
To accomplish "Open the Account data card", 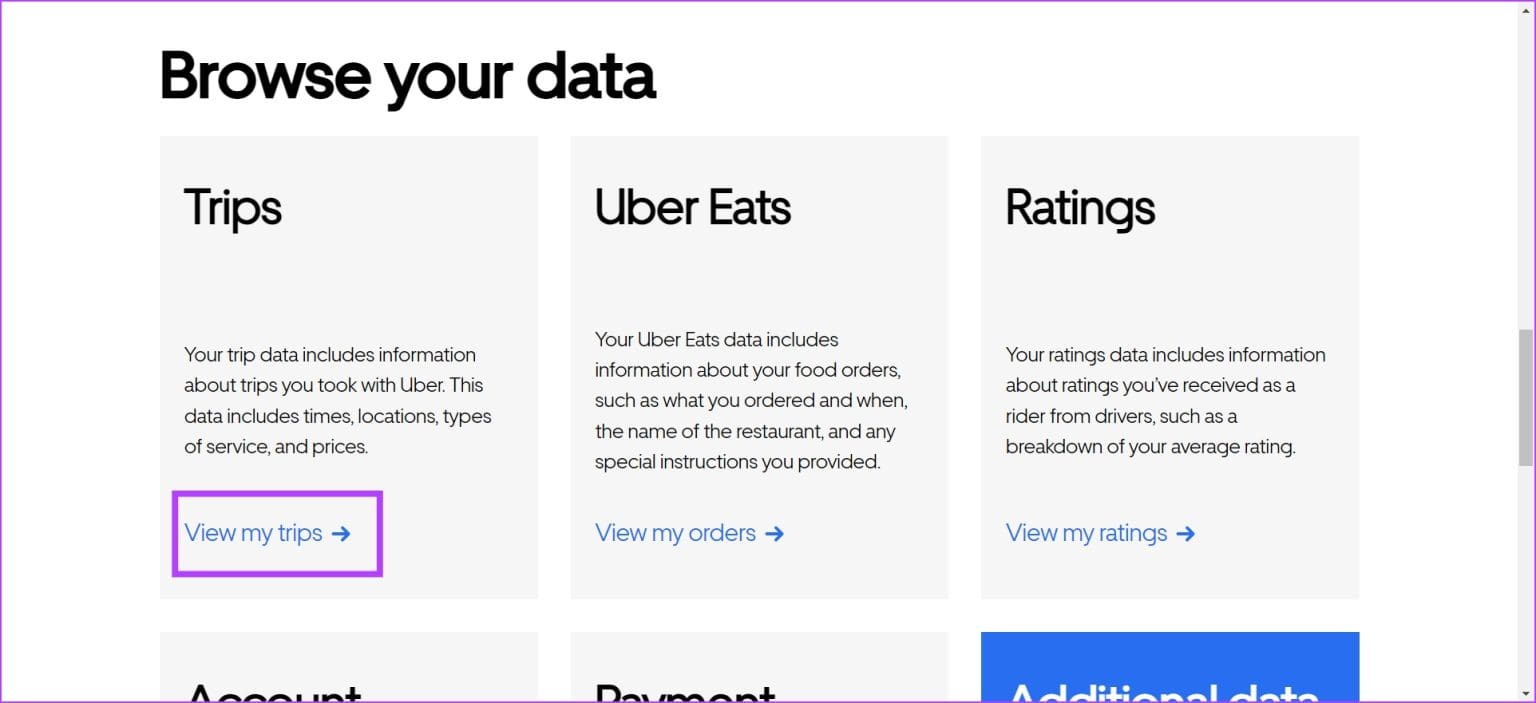I will point(349,665).
